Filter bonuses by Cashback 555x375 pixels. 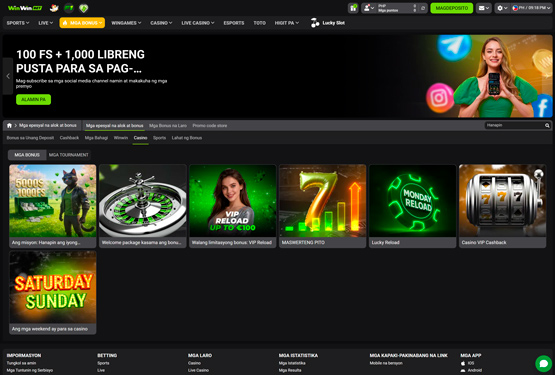[69, 138]
